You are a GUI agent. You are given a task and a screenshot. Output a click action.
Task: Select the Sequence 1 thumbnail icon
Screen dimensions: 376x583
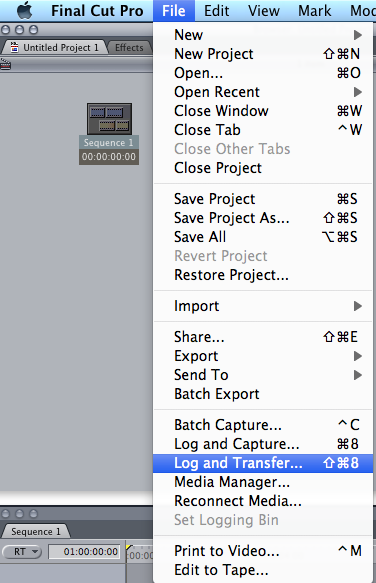click(x=109, y=119)
